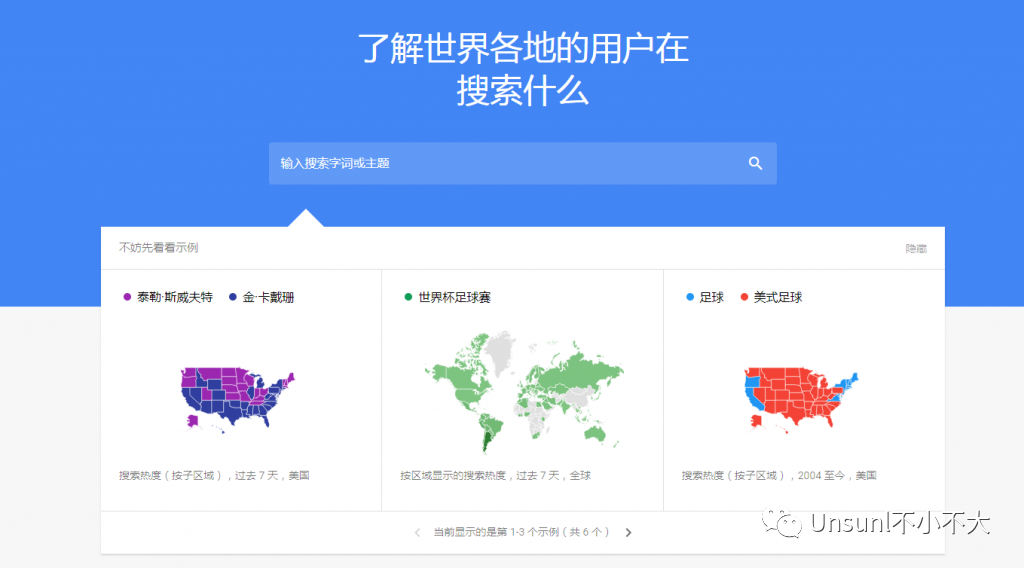
Task: Click the 金·卡戴珊 legend label
Action: coord(268,297)
